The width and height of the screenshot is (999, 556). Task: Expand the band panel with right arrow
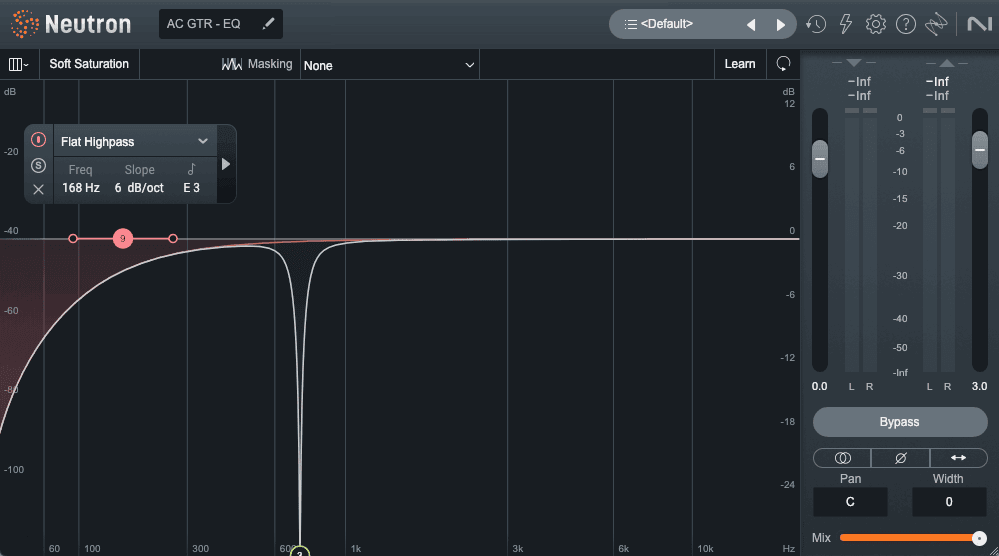point(226,164)
